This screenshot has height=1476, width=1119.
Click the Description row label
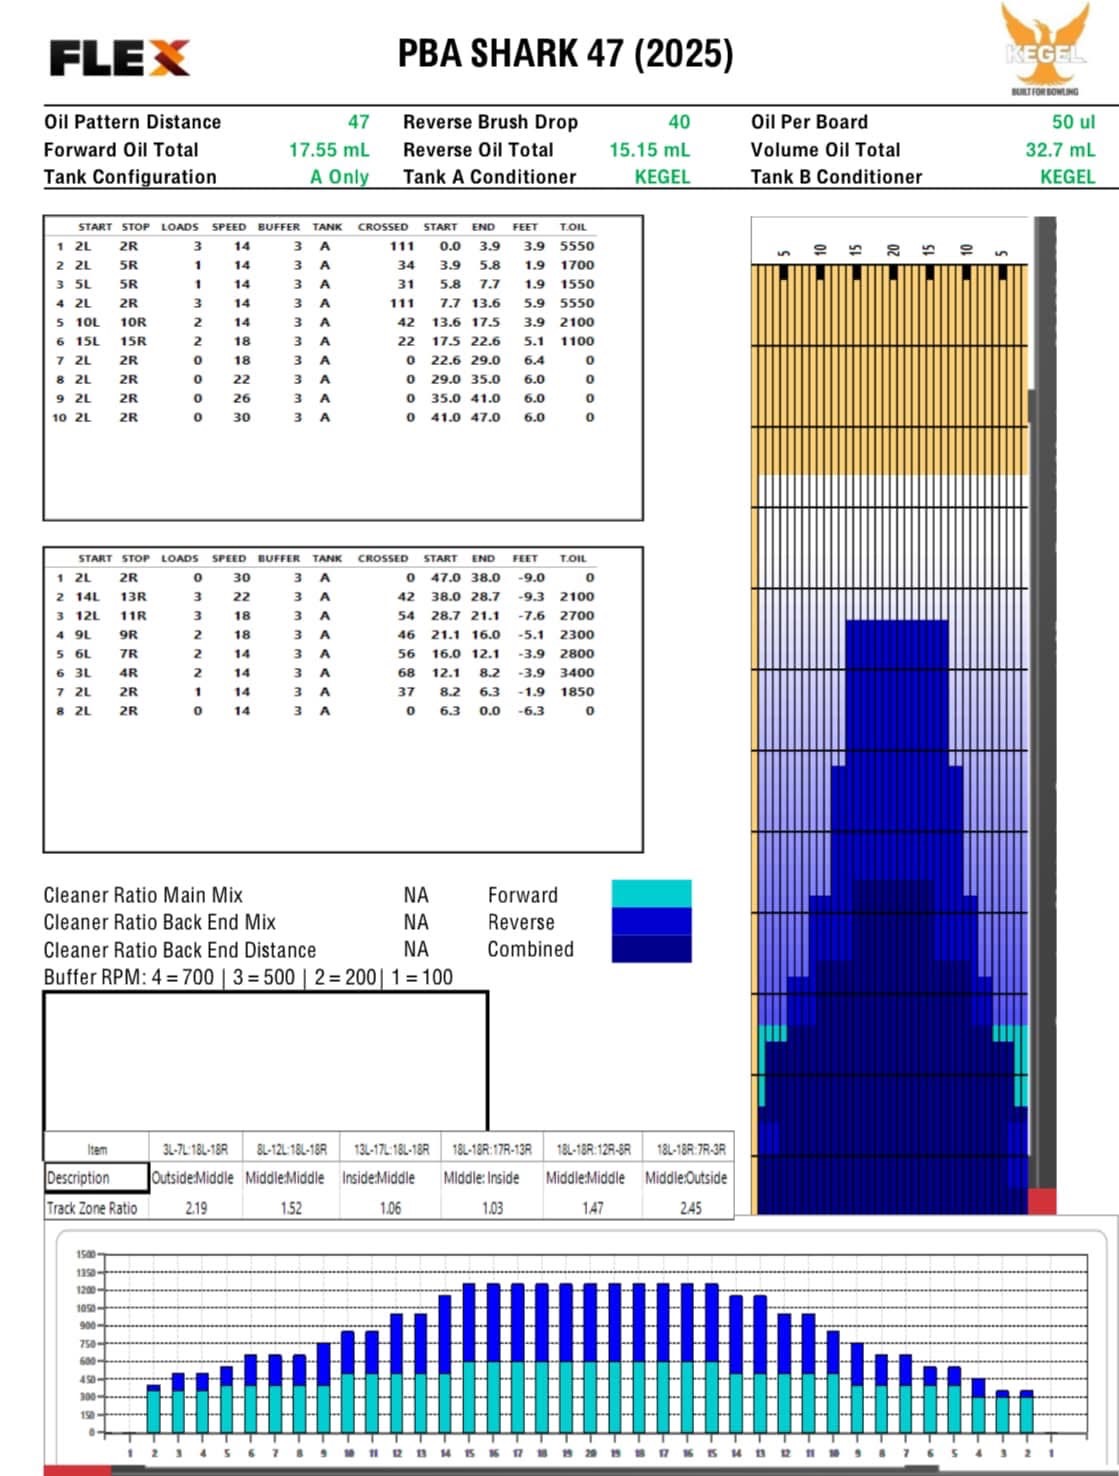78,1178
